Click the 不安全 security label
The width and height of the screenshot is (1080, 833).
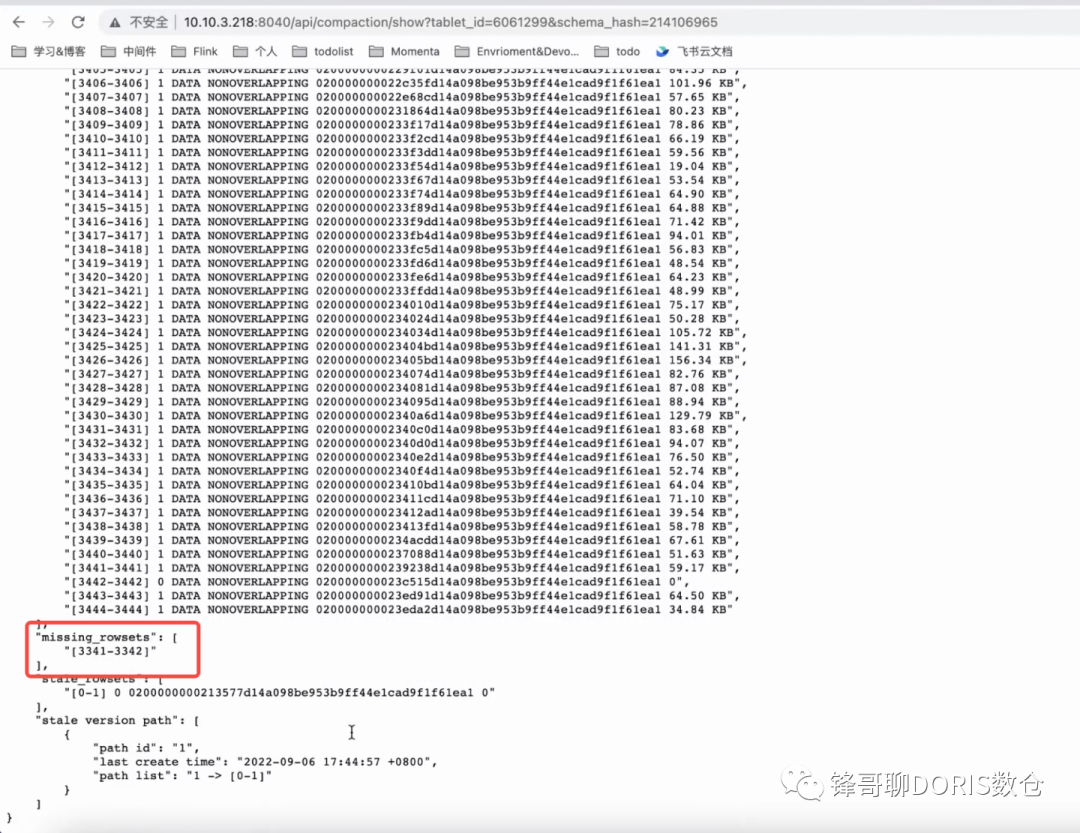(149, 22)
